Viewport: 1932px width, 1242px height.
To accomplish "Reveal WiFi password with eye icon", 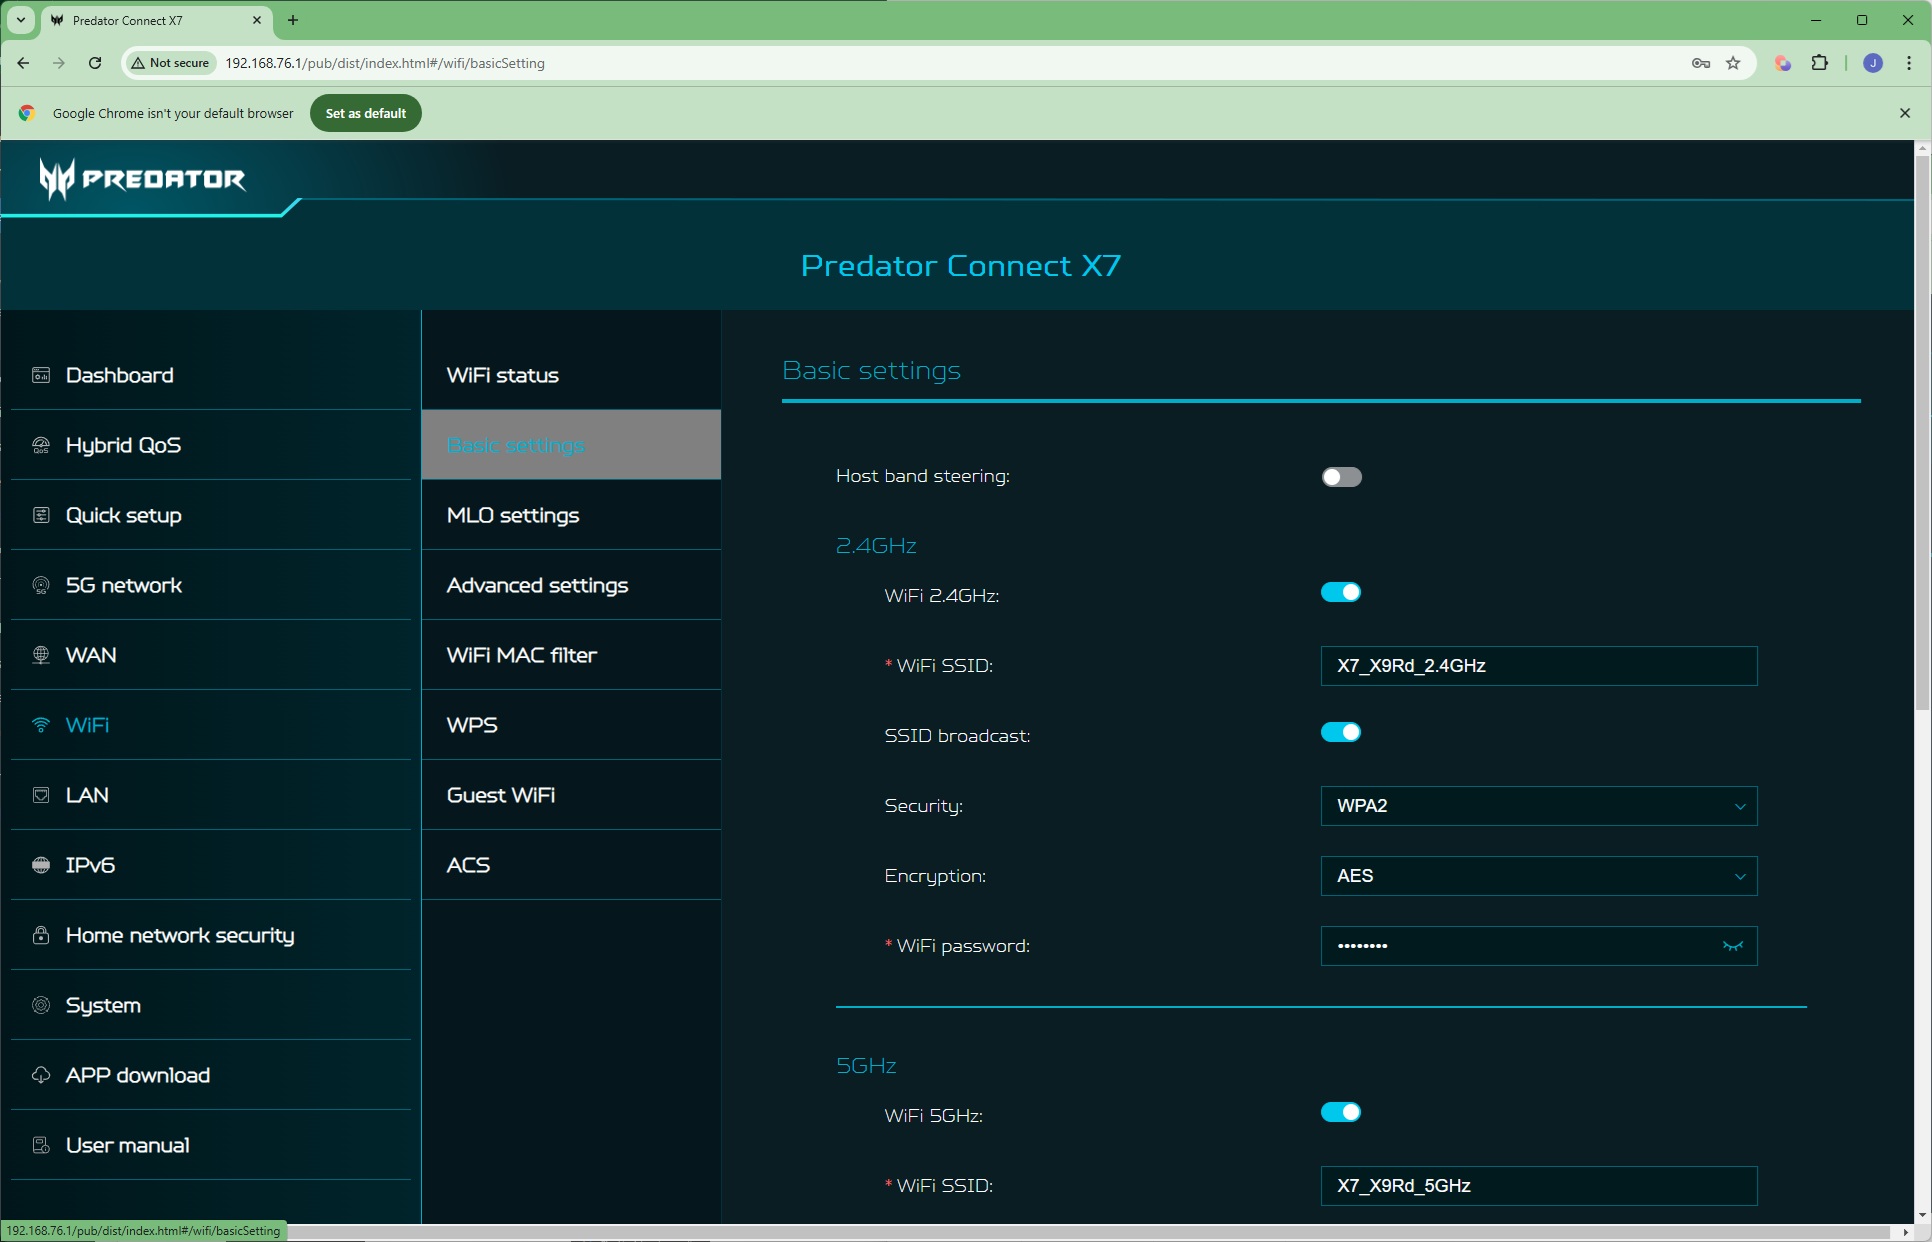I will (1732, 946).
